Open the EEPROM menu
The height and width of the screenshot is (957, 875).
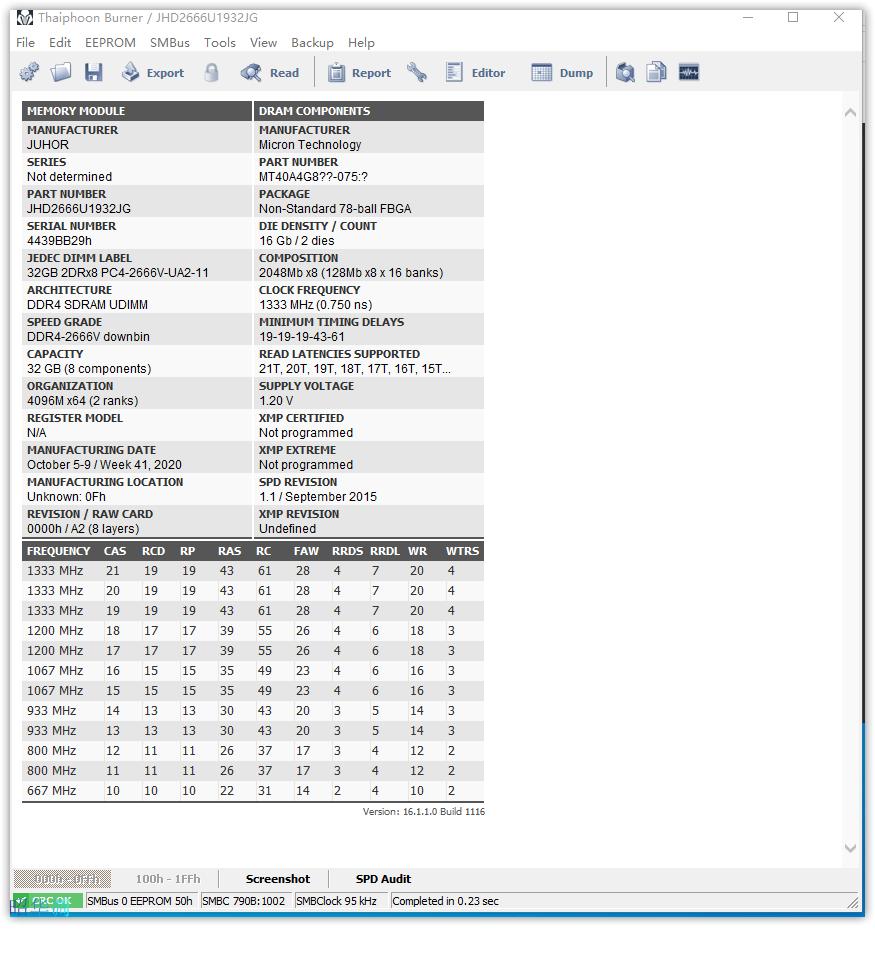pos(110,42)
